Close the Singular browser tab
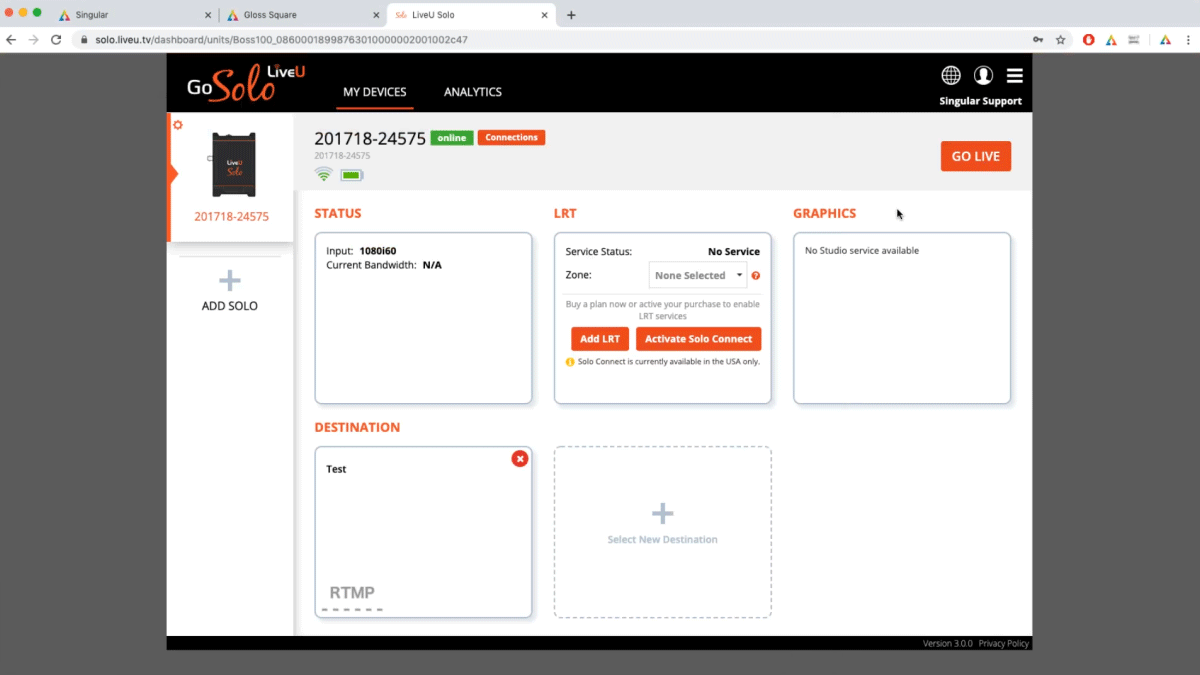1200x675 pixels. click(x=208, y=15)
